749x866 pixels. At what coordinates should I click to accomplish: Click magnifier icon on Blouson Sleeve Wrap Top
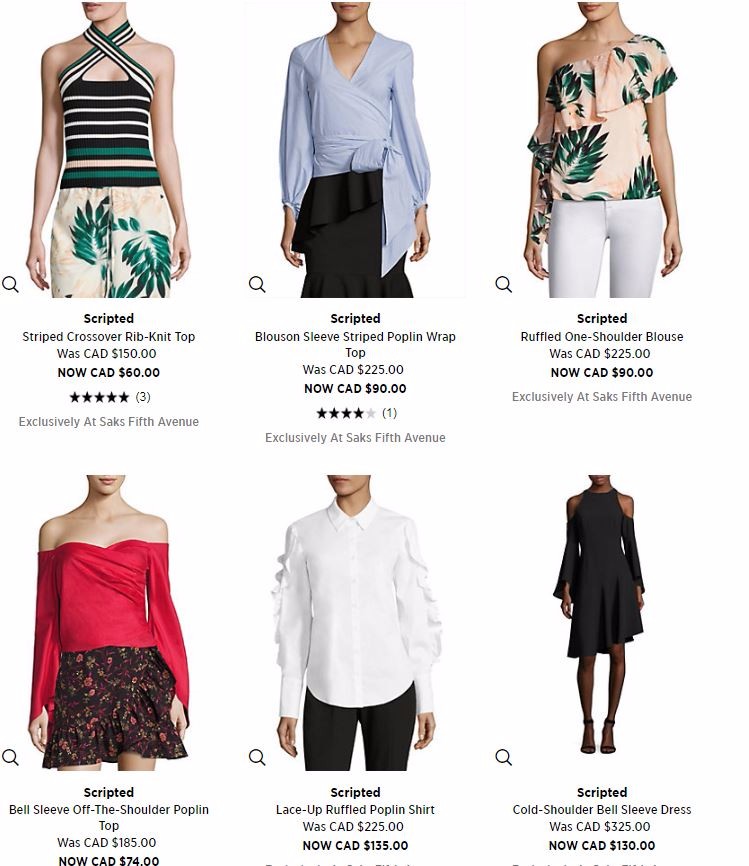(257, 284)
